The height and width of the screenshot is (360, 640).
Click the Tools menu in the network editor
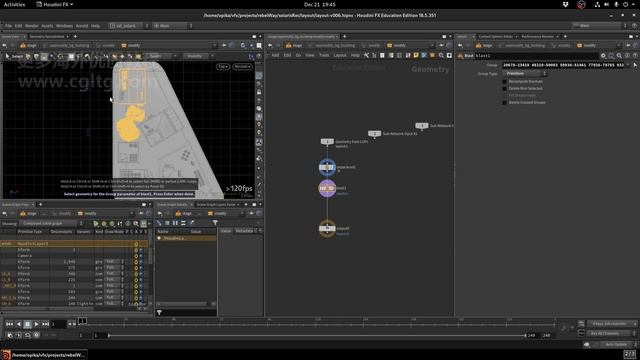click(324, 55)
